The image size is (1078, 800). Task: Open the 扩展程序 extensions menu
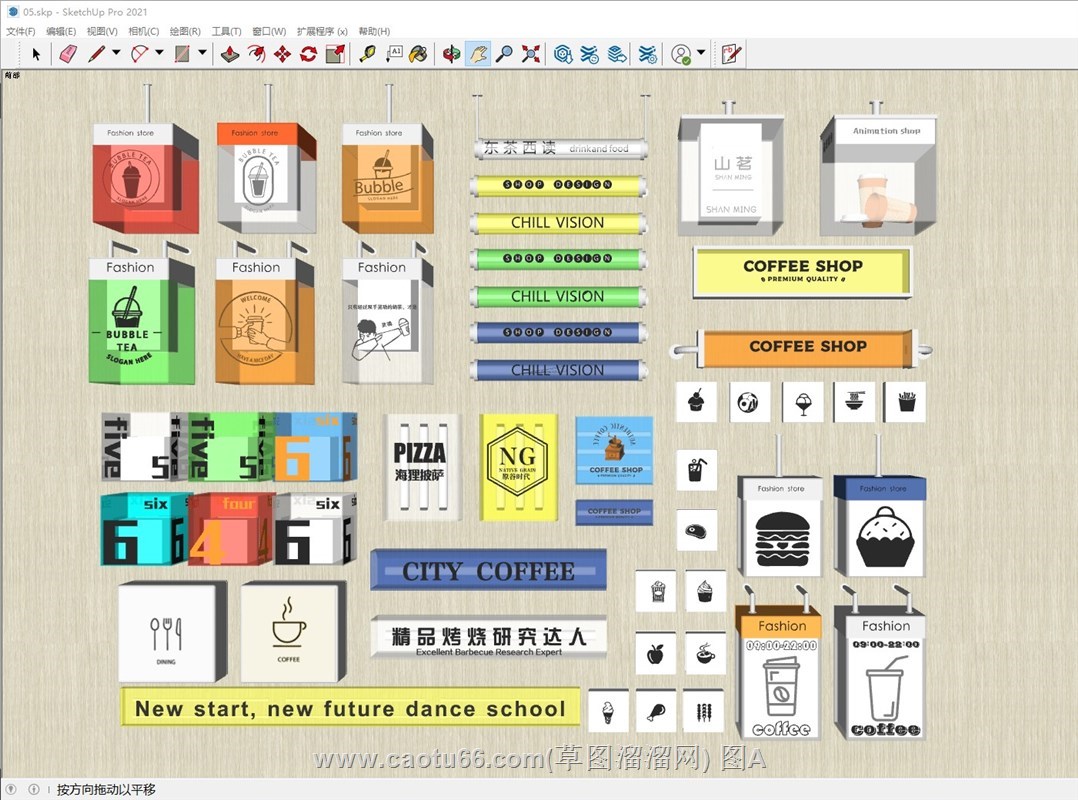[322, 32]
